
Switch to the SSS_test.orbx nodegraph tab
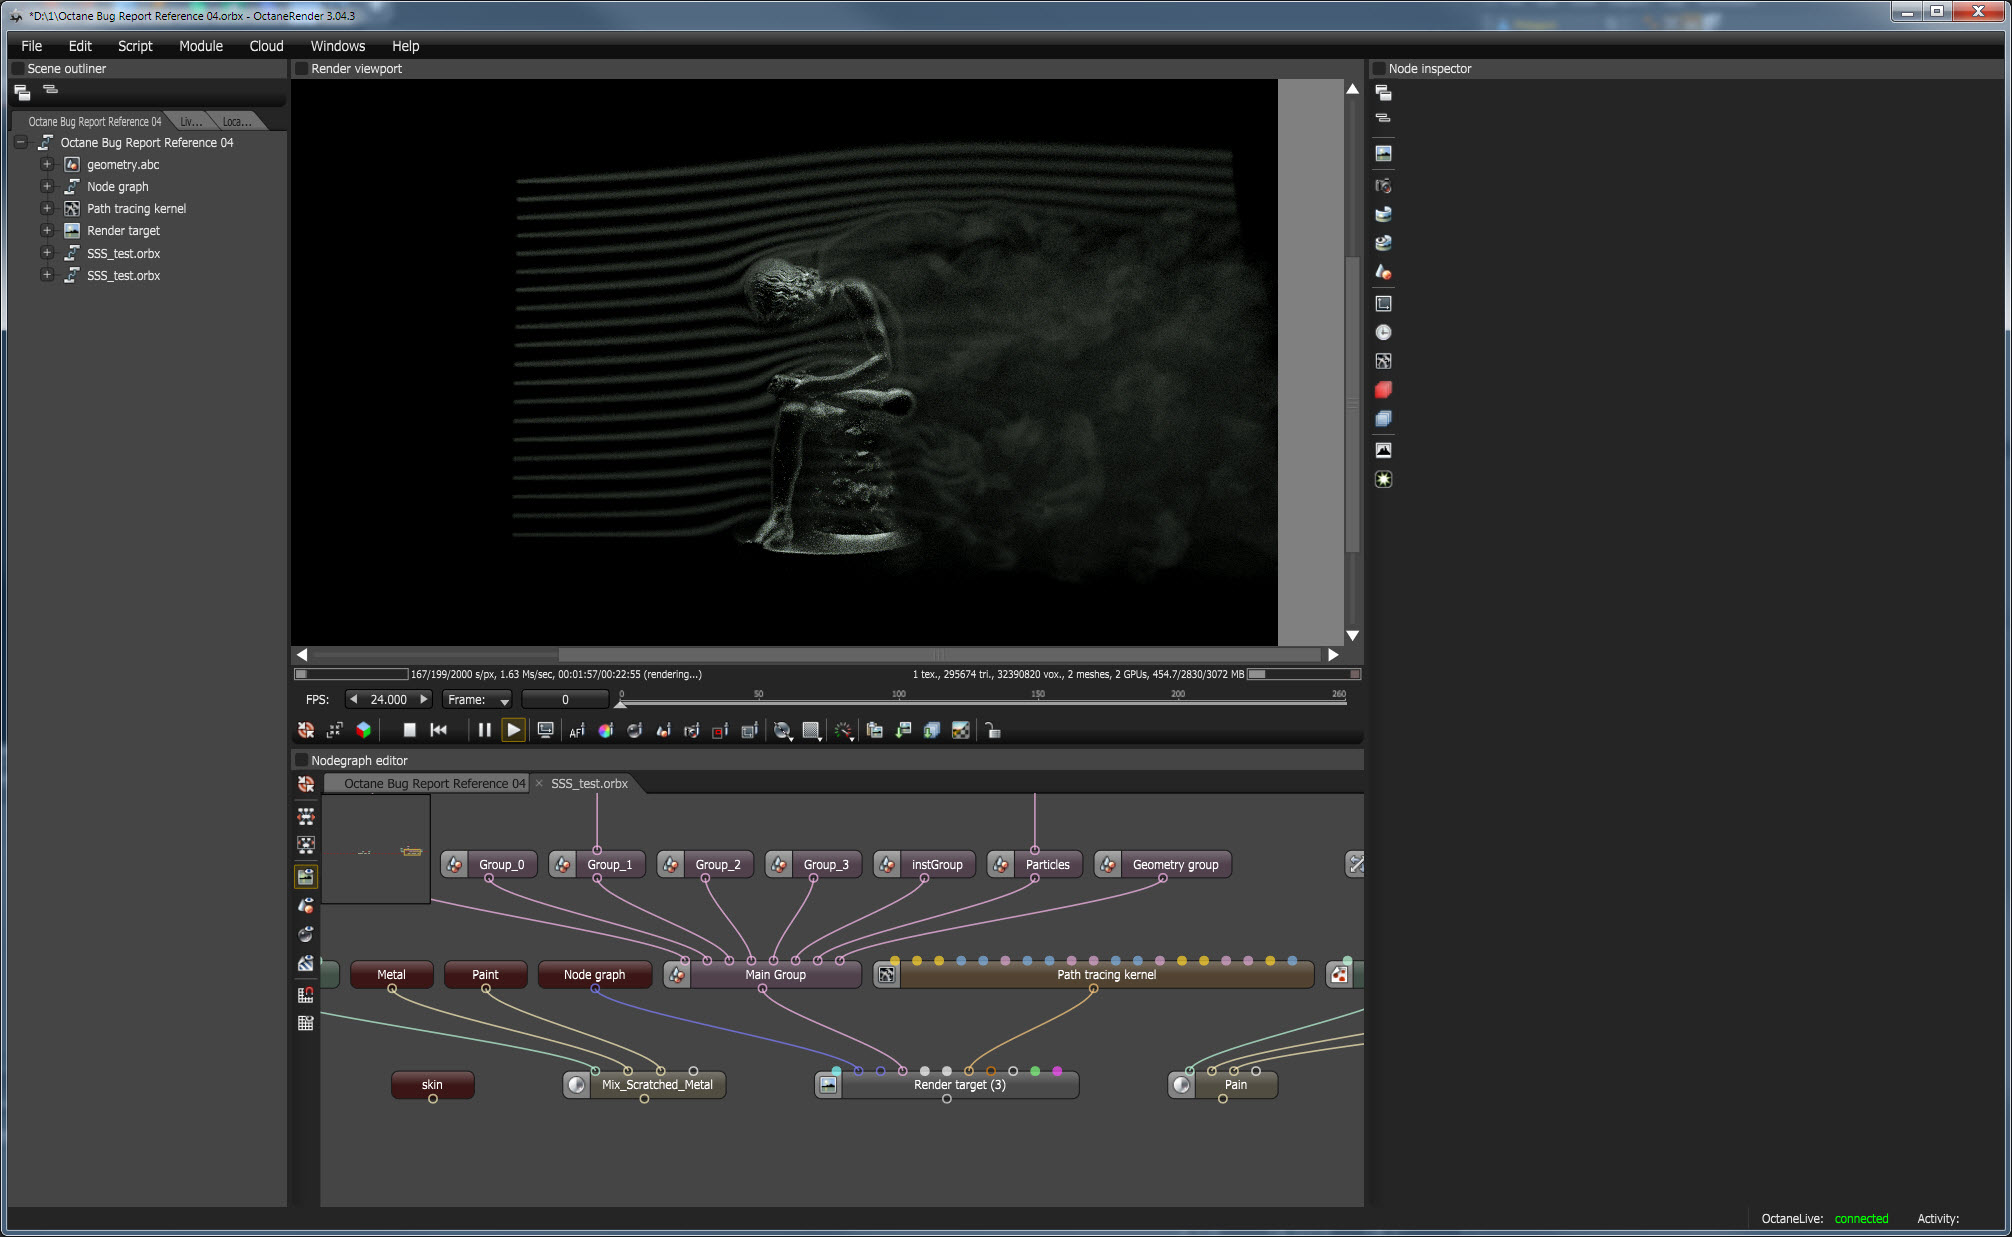(x=589, y=784)
